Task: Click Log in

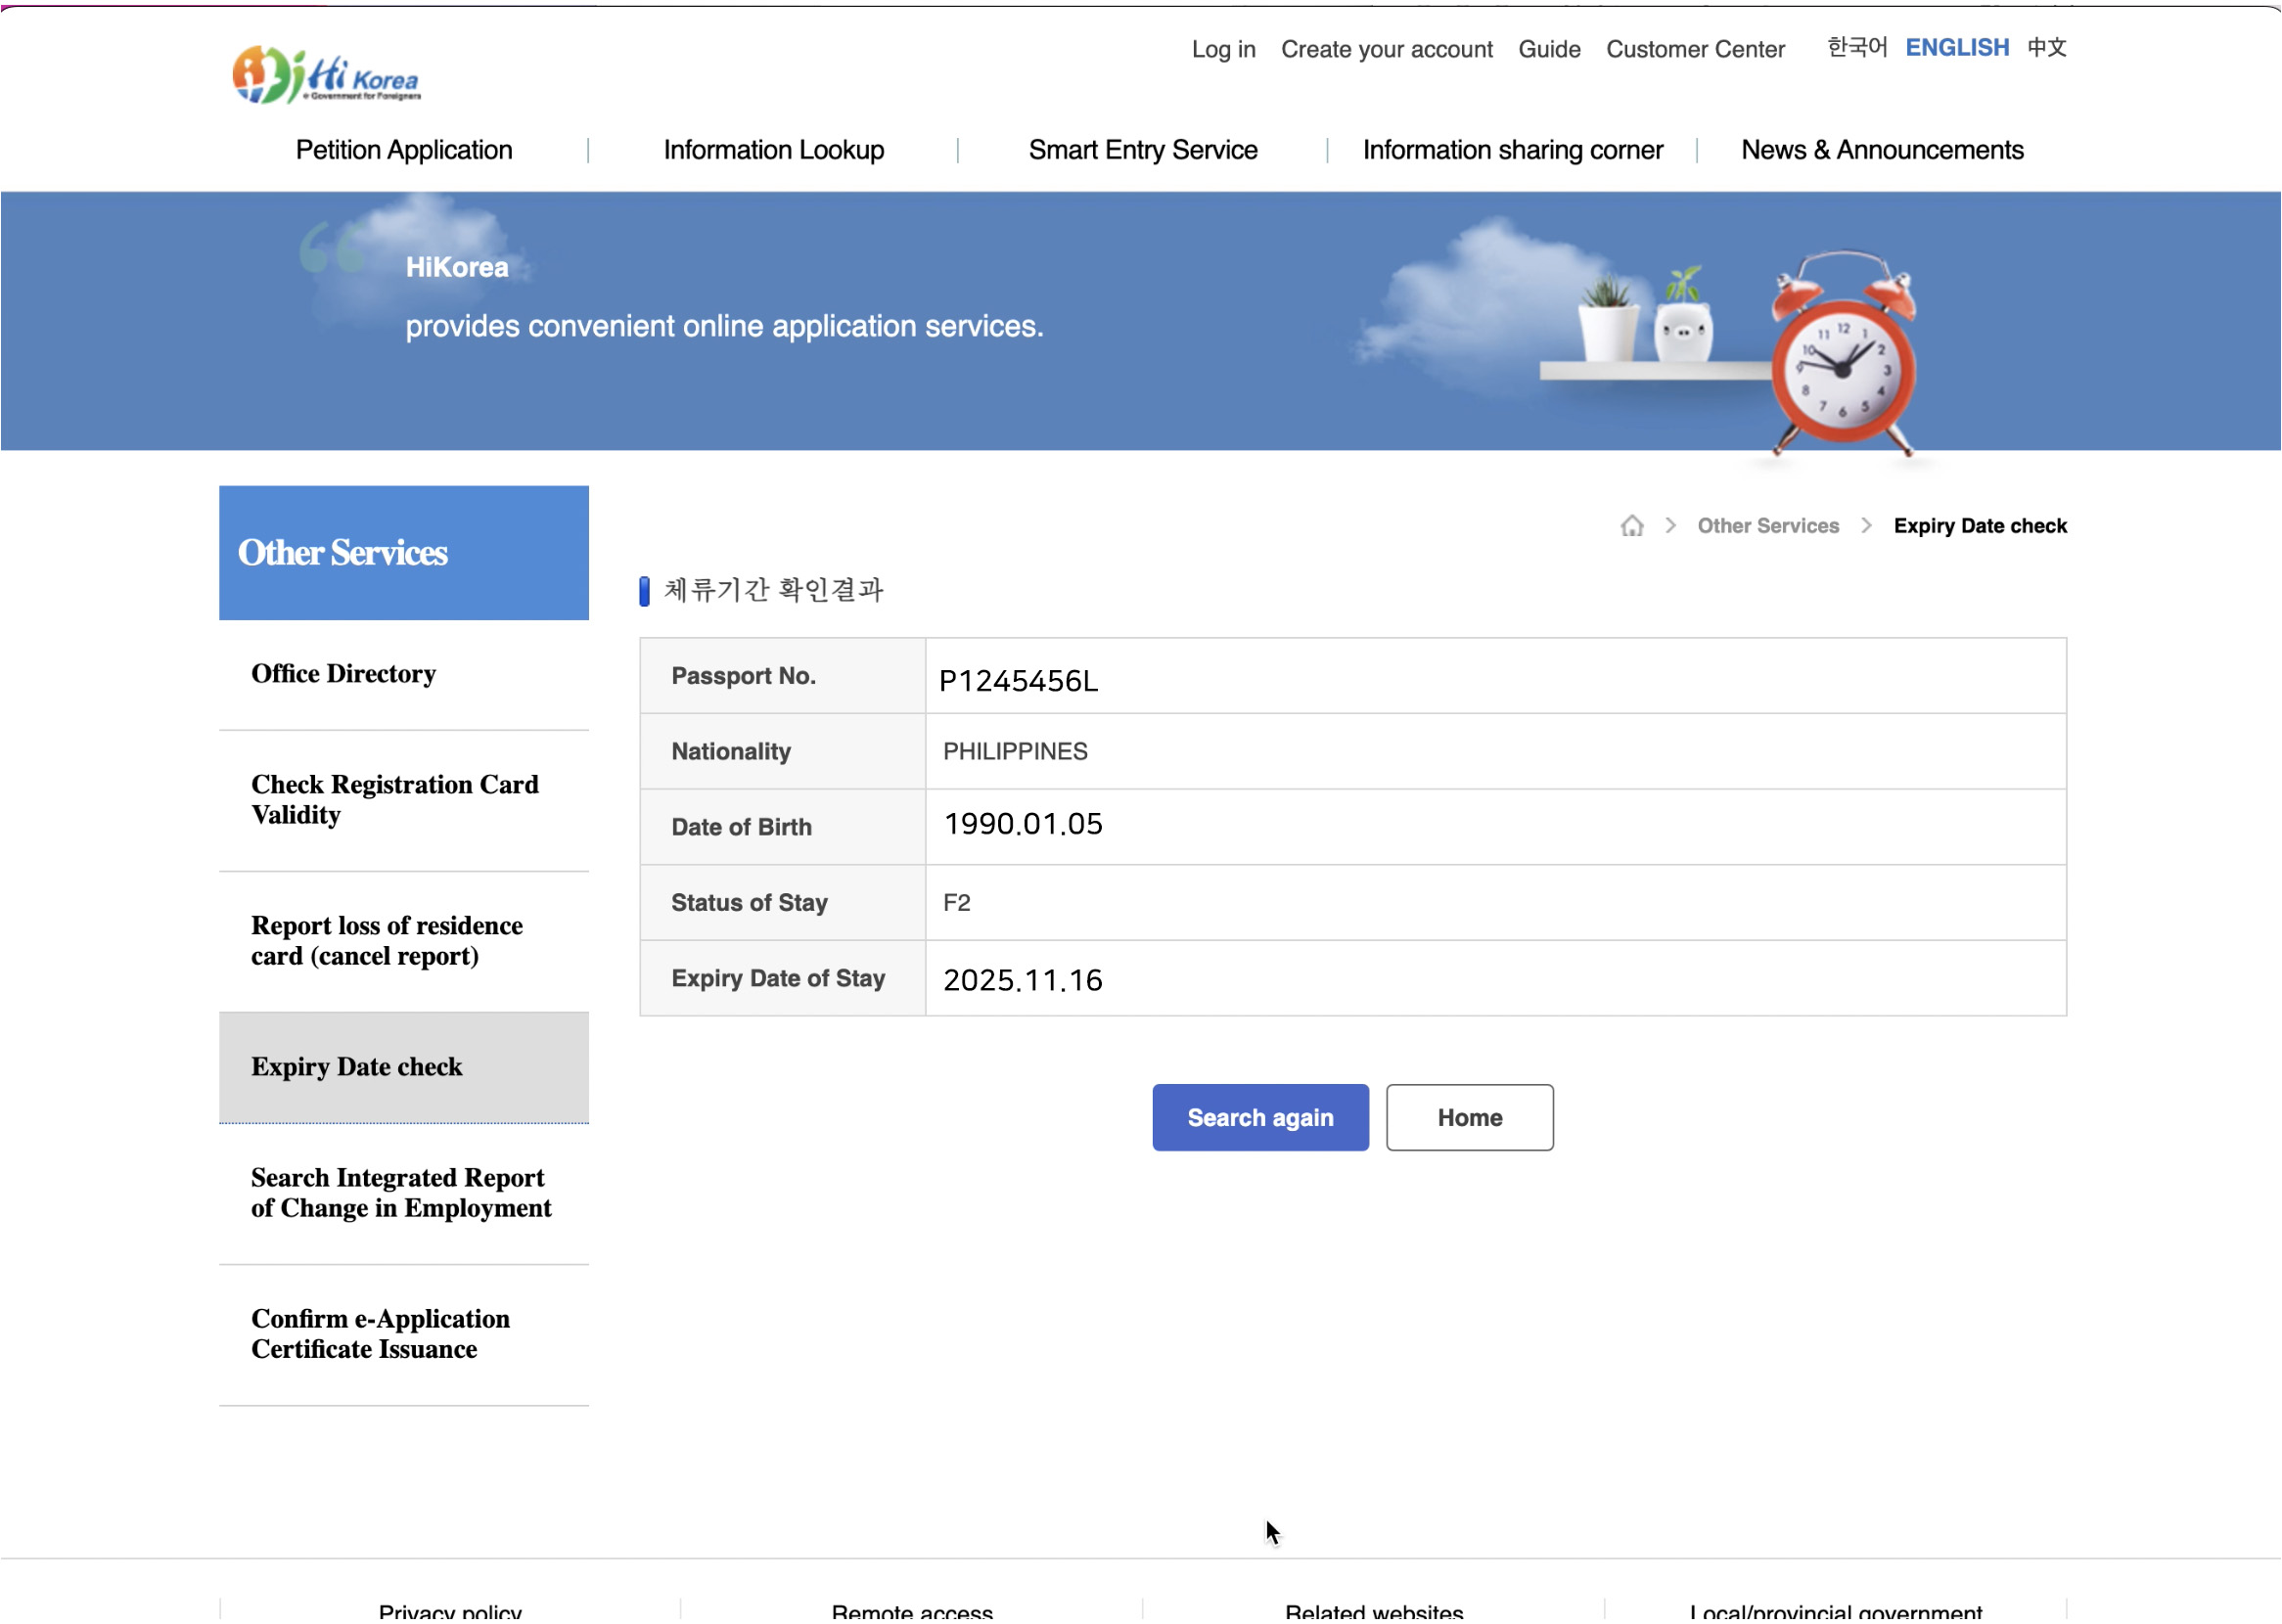Action: tap(1223, 49)
